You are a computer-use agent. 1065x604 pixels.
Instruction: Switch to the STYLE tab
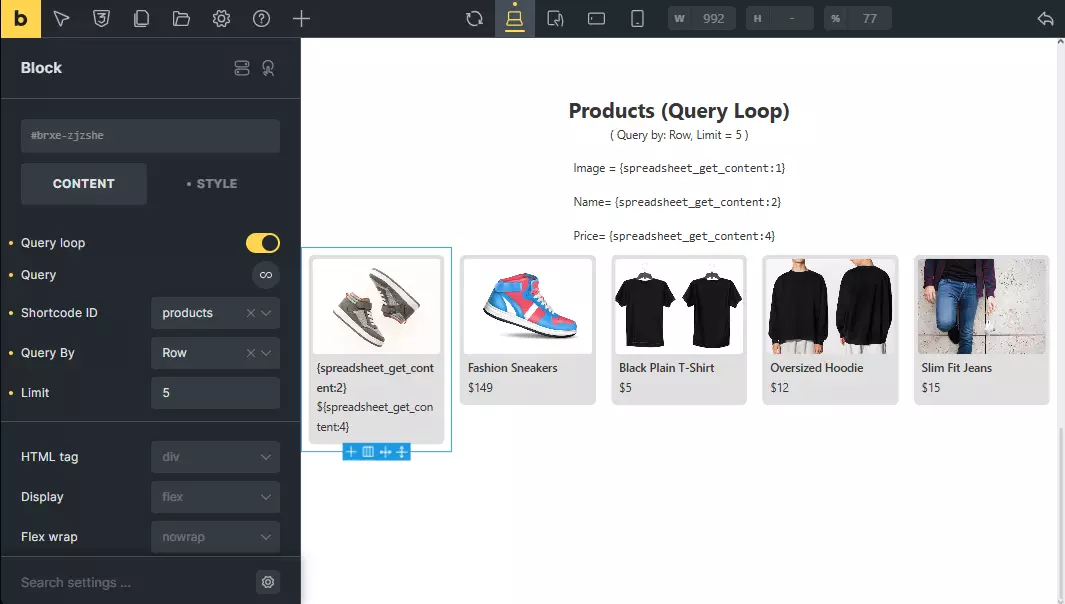click(213, 184)
